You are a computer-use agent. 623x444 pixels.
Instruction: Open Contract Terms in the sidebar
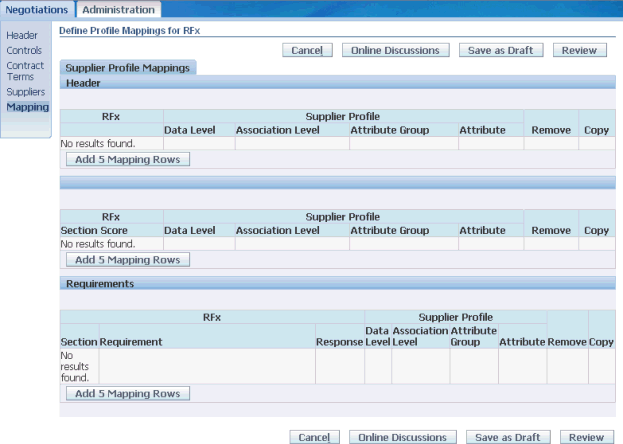[x=25, y=71]
